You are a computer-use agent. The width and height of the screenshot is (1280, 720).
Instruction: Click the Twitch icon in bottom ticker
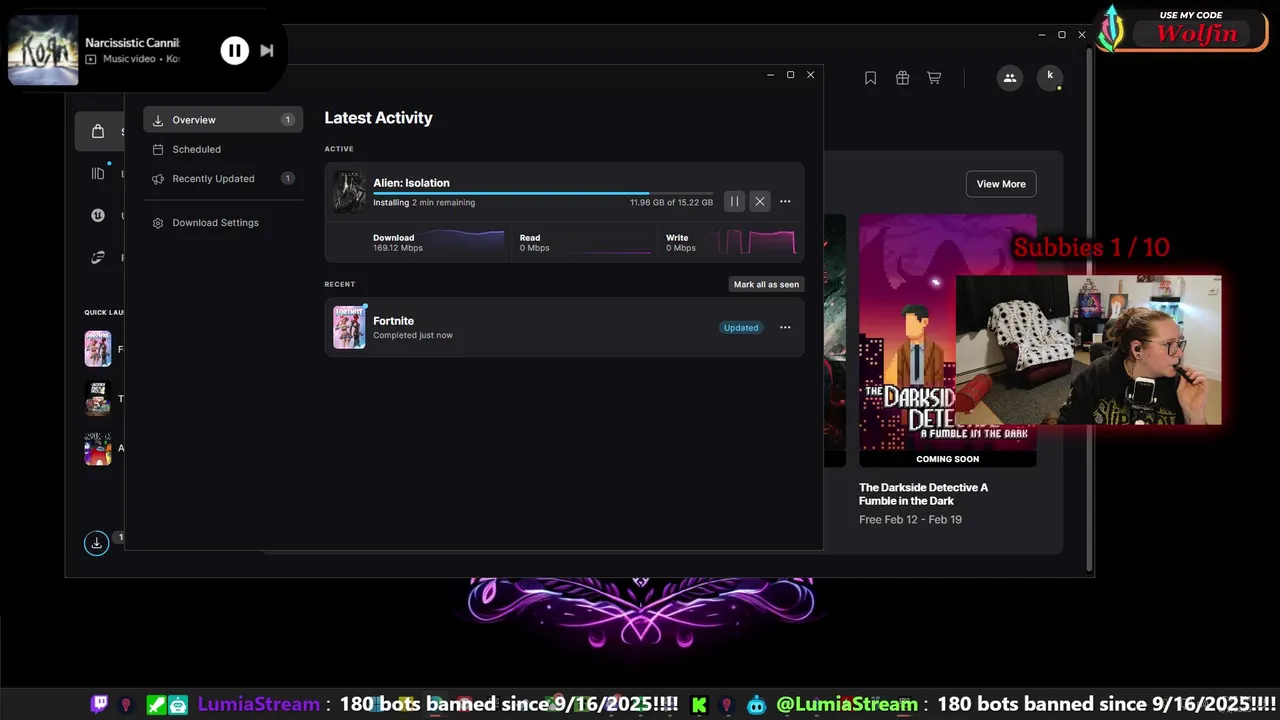[99, 704]
